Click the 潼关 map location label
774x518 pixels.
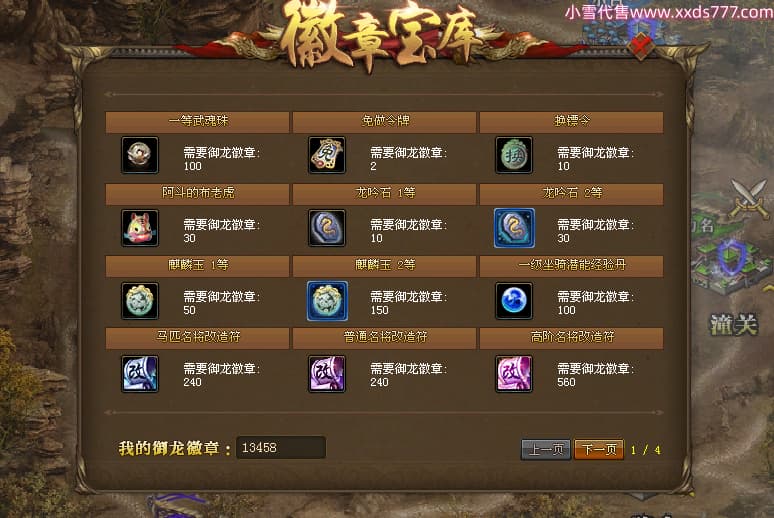click(x=734, y=324)
